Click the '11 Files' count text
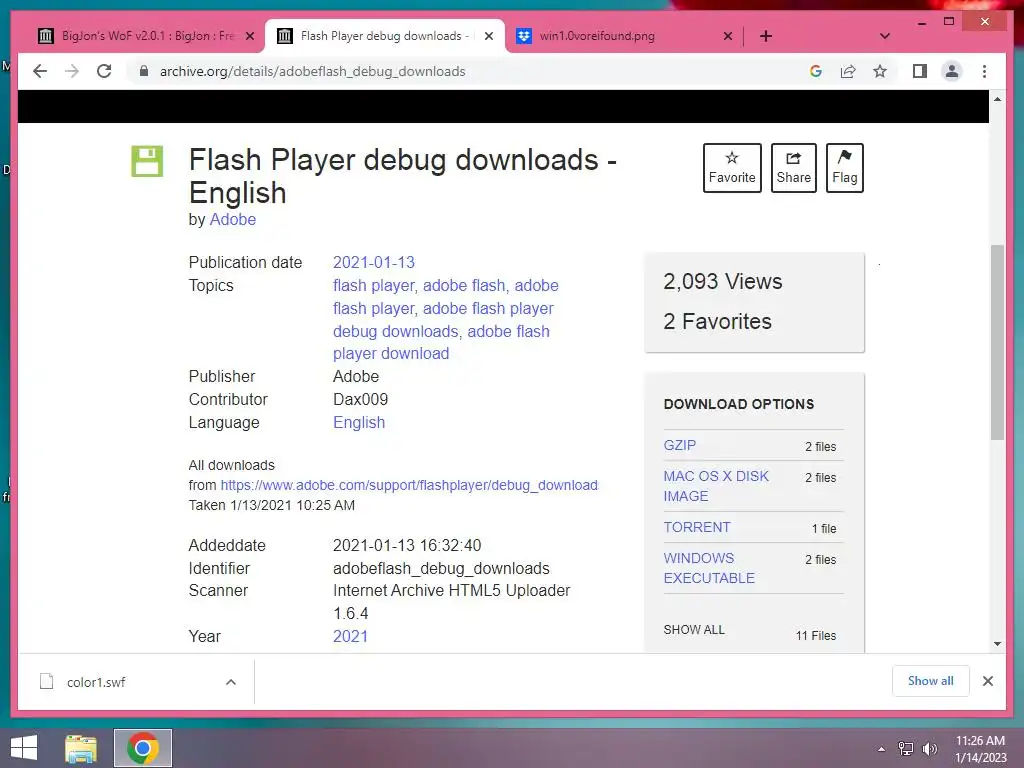 point(816,635)
